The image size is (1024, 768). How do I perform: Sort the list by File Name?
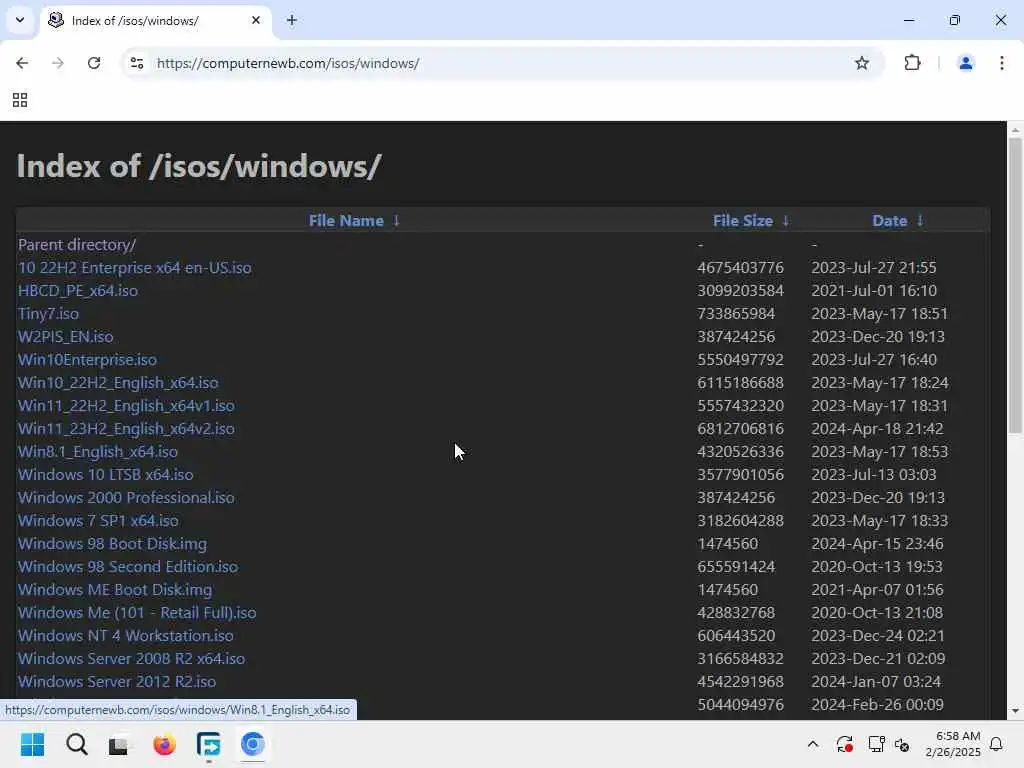345,221
